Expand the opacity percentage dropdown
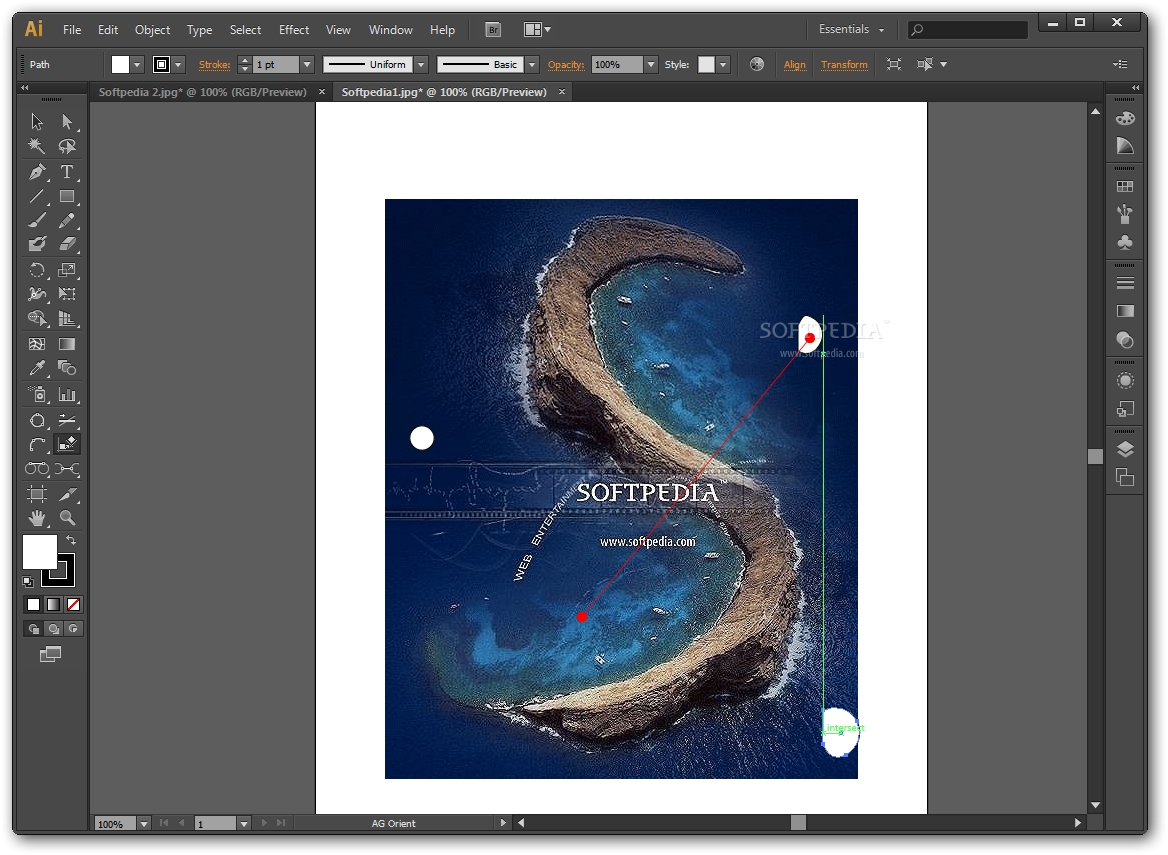This screenshot has width=1168, height=855. click(x=651, y=65)
